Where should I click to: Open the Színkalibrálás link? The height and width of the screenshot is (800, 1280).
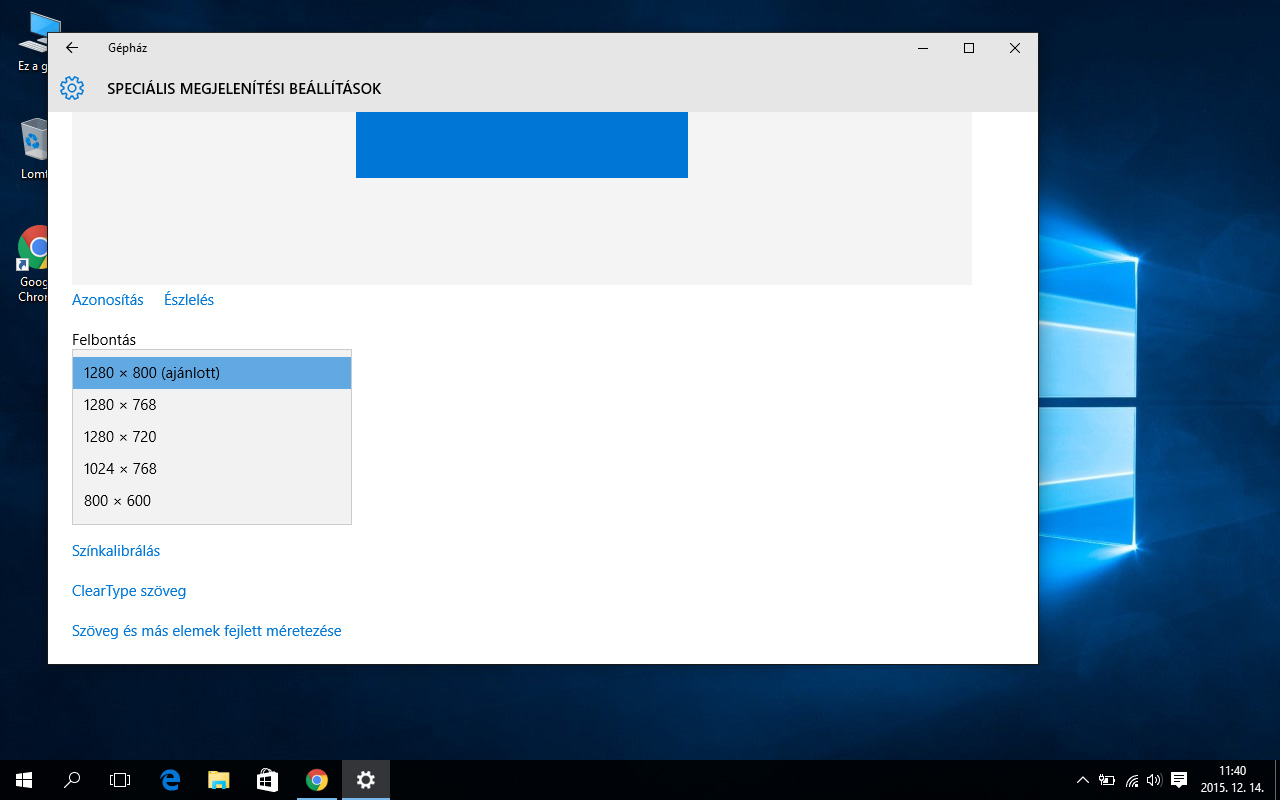click(x=116, y=551)
